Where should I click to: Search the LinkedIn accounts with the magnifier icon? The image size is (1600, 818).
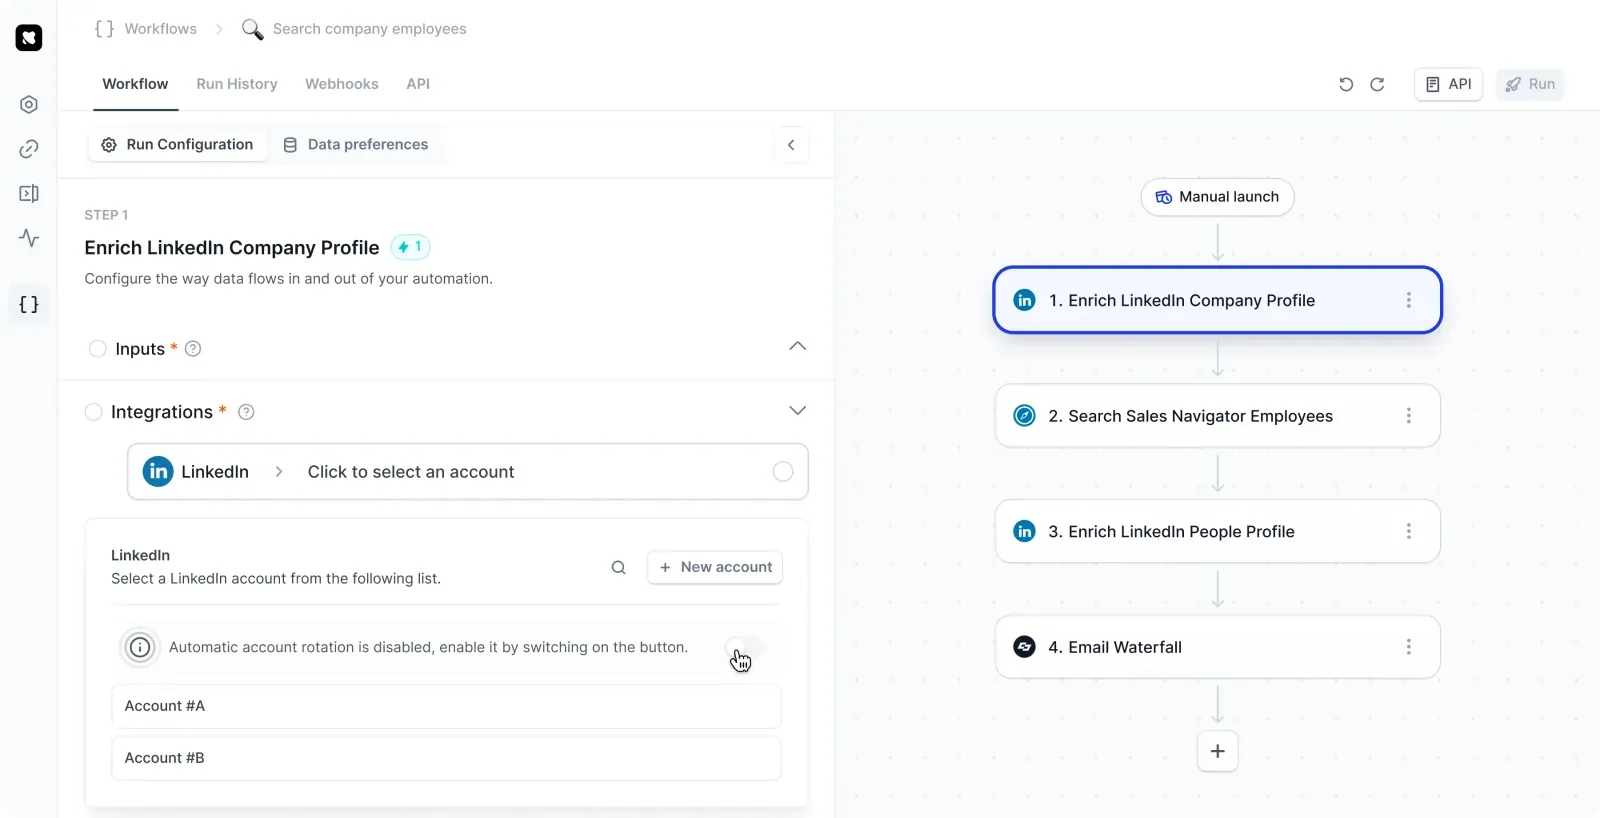coord(619,568)
